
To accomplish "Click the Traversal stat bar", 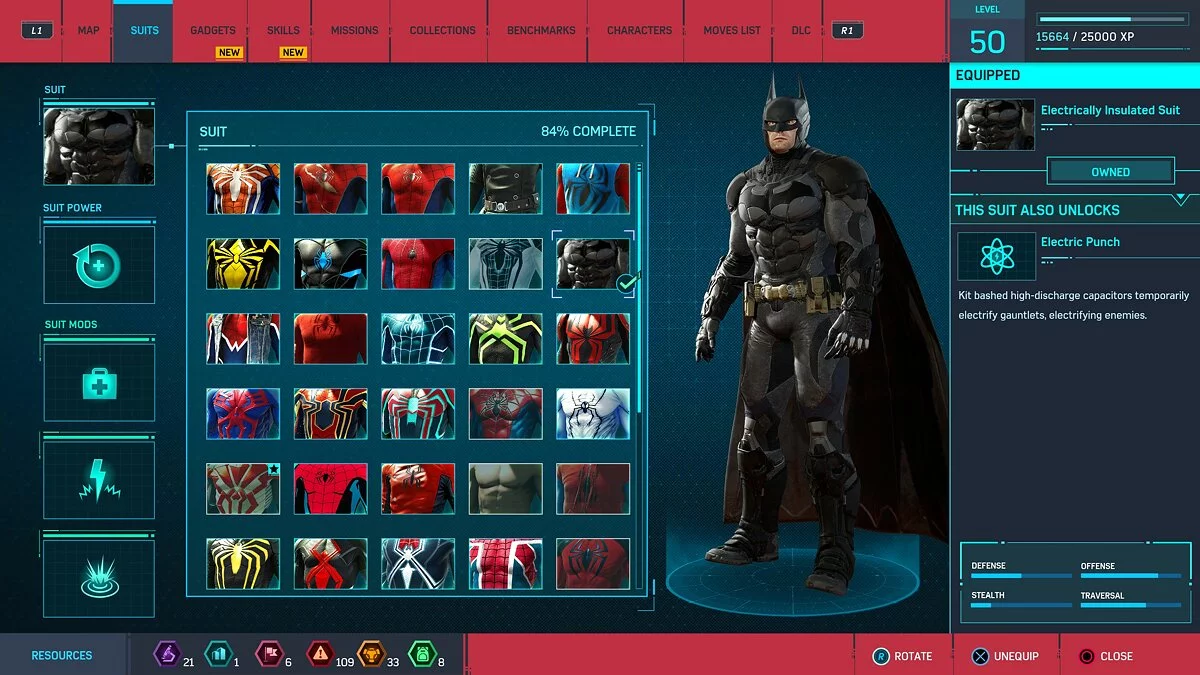I will point(1130,605).
